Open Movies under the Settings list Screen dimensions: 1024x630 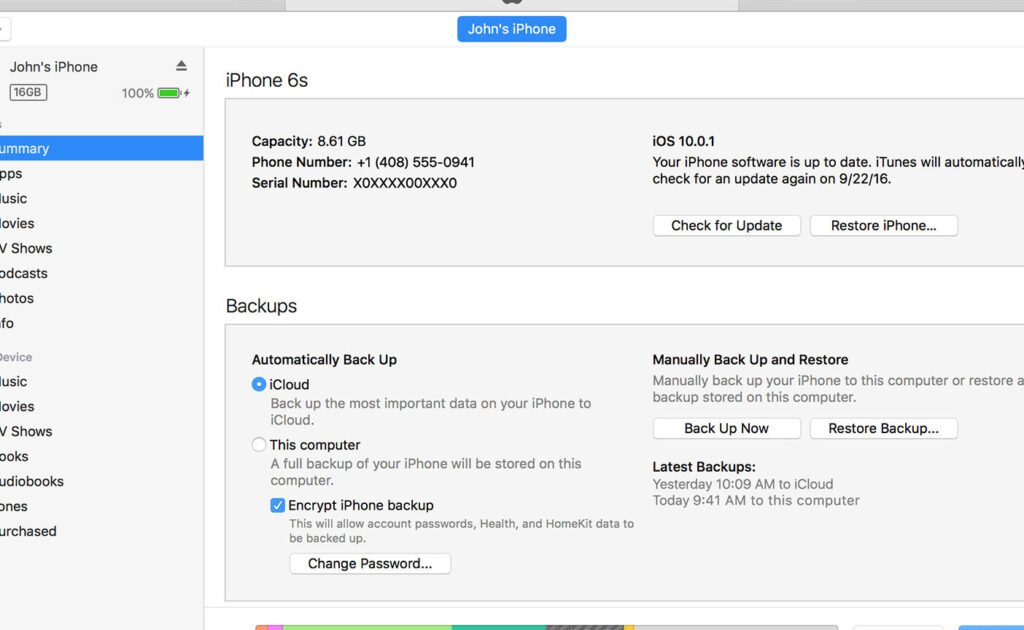[101, 223]
